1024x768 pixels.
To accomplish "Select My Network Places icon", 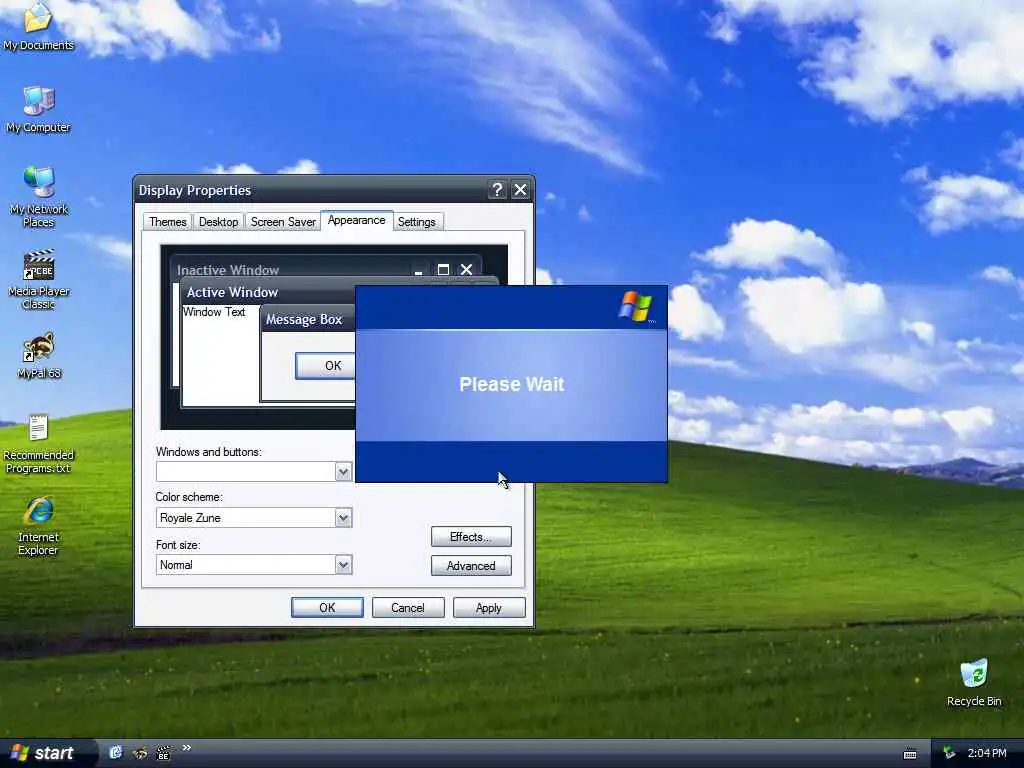I will pyautogui.click(x=39, y=197).
